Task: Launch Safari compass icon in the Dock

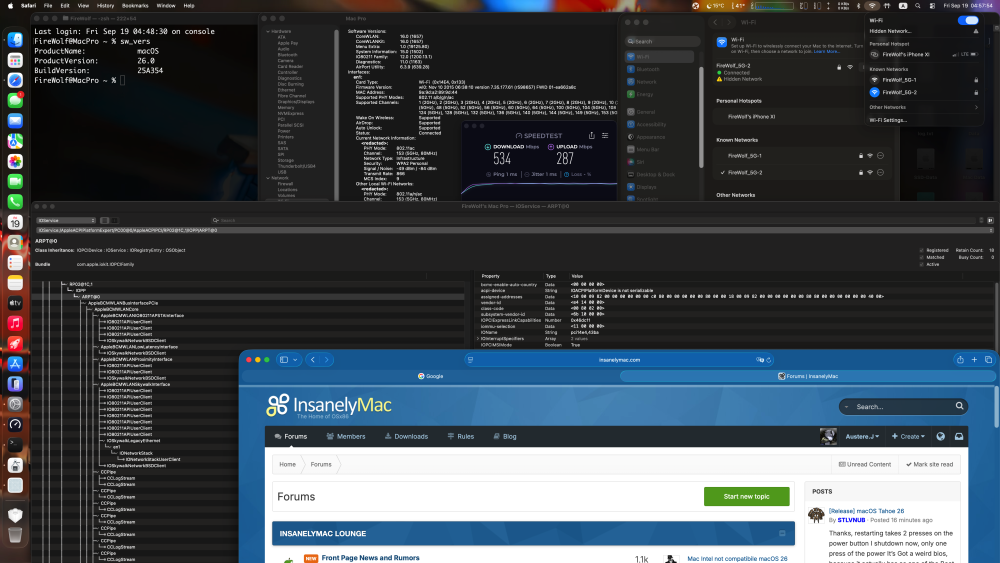Action: pos(15,80)
